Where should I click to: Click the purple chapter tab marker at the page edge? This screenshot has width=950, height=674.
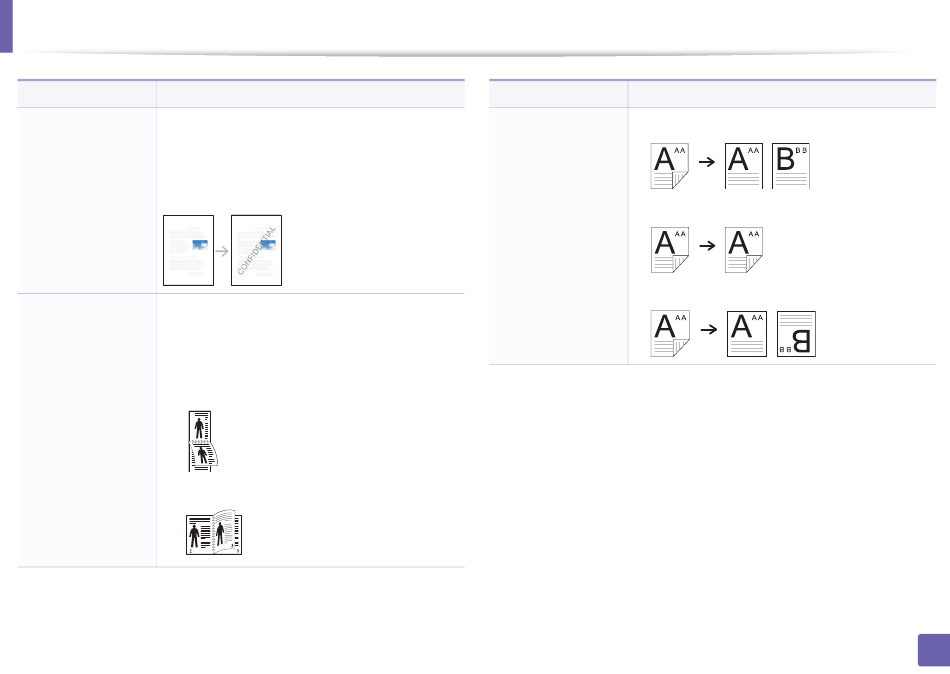click(x=6, y=26)
